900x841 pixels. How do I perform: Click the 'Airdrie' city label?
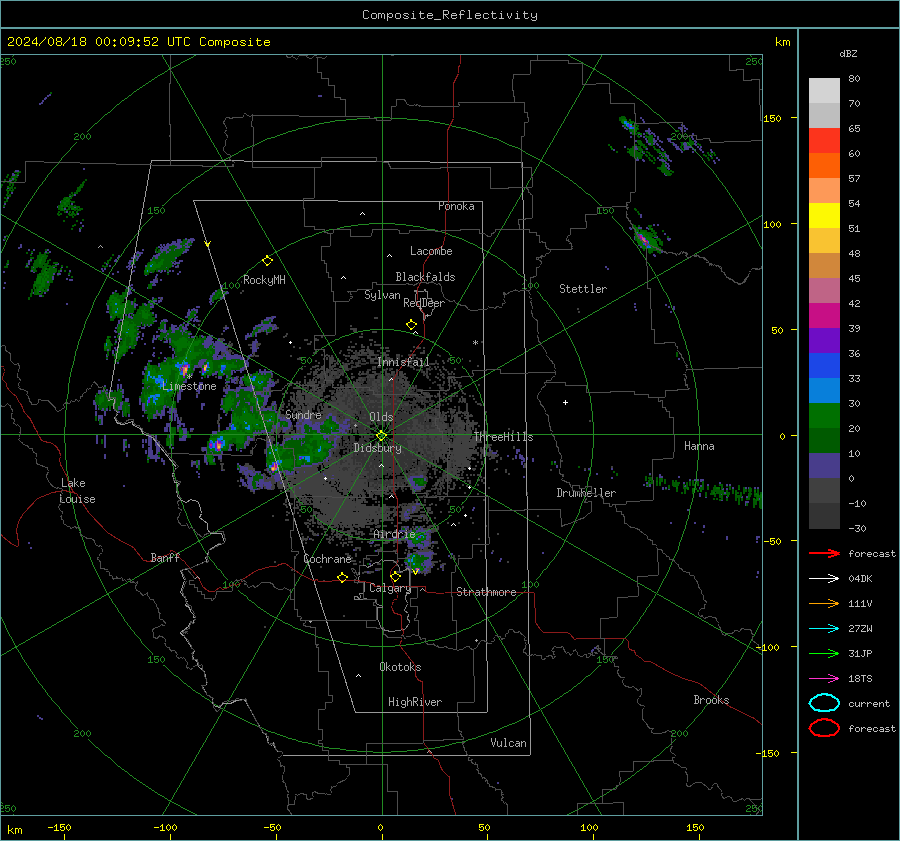pos(394,534)
